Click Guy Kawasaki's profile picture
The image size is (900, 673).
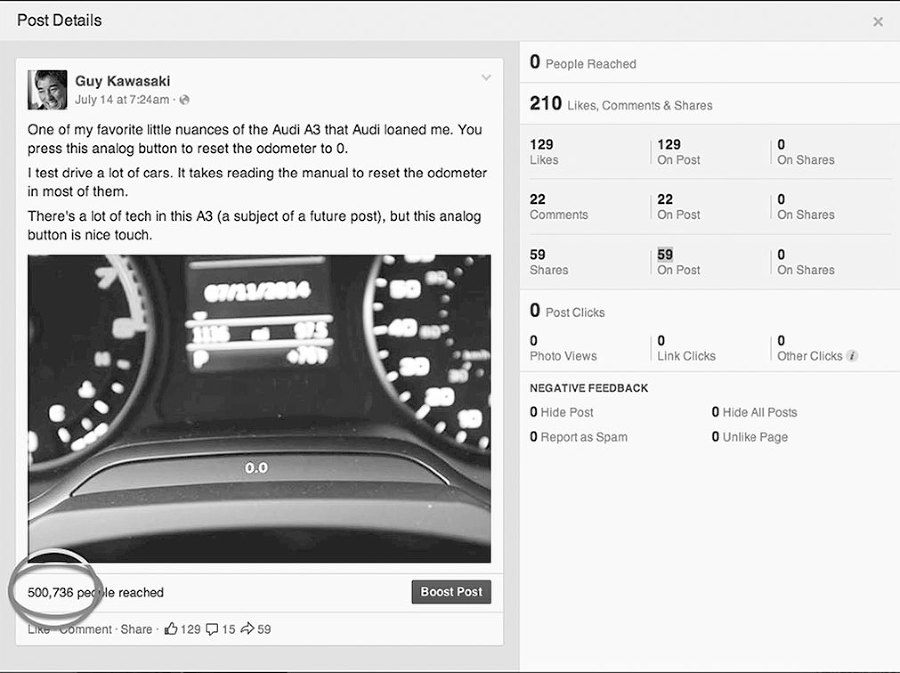(47, 90)
